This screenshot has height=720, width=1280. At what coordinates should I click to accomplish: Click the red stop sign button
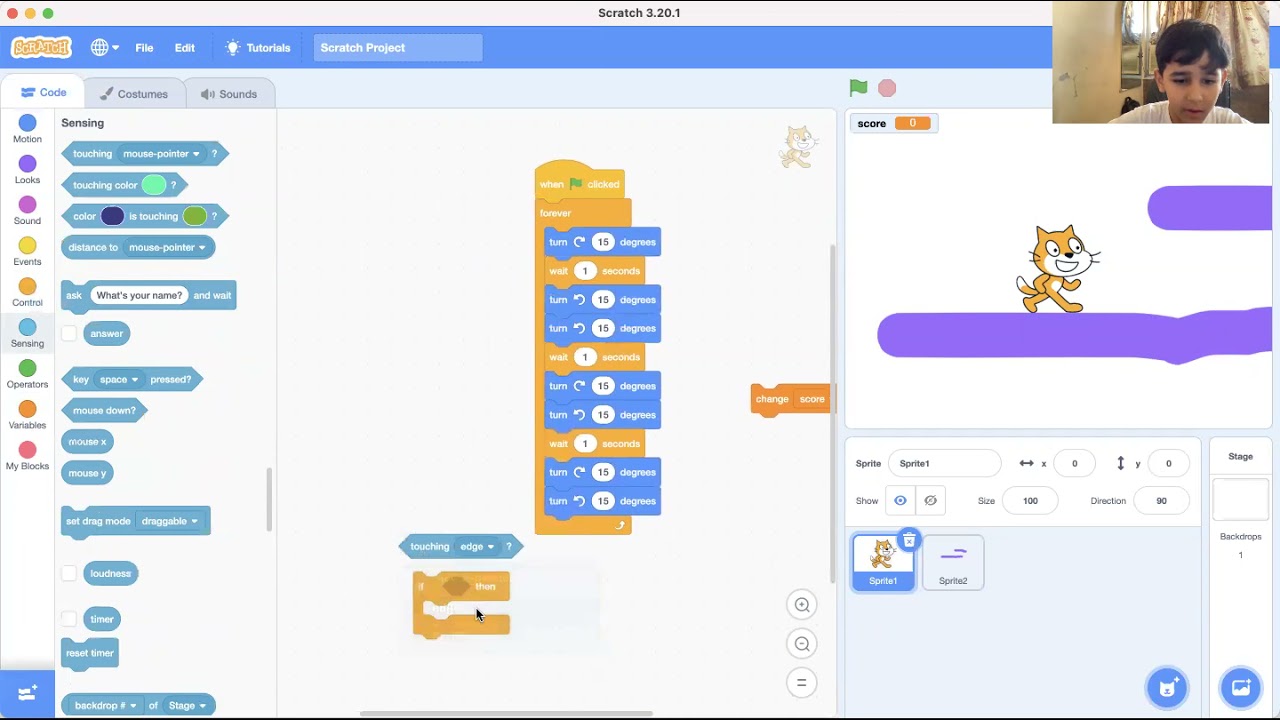click(887, 88)
